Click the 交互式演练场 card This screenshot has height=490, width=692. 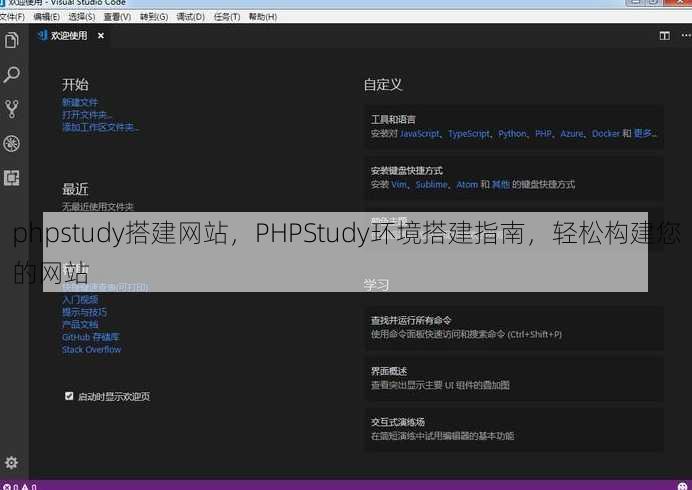coord(513,430)
